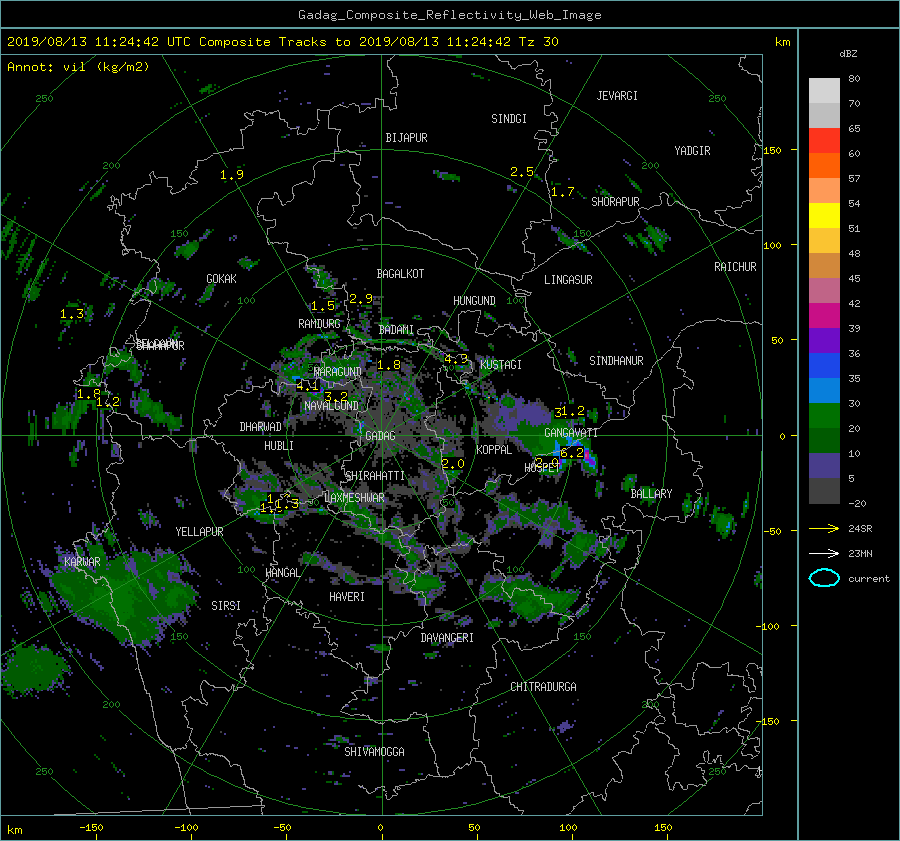Click the HANGAL city label
The height and width of the screenshot is (841, 900).
click(282, 573)
